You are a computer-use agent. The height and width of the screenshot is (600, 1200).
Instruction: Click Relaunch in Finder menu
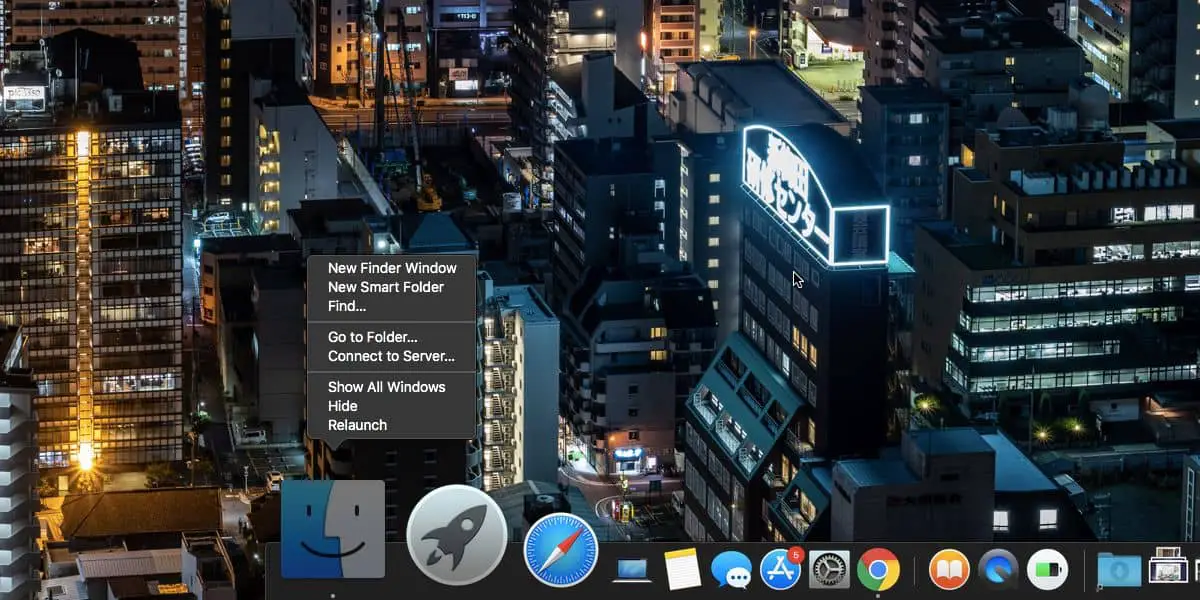coord(357,425)
